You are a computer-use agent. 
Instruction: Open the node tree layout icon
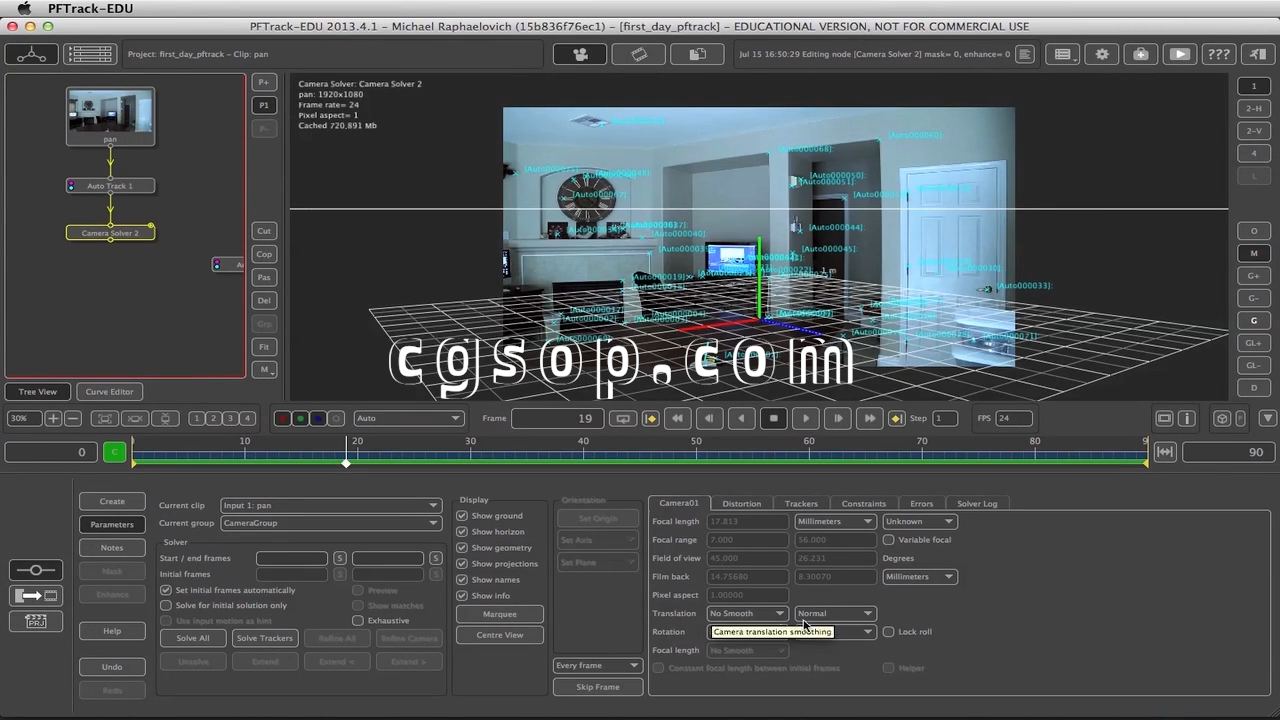[x=31, y=55]
